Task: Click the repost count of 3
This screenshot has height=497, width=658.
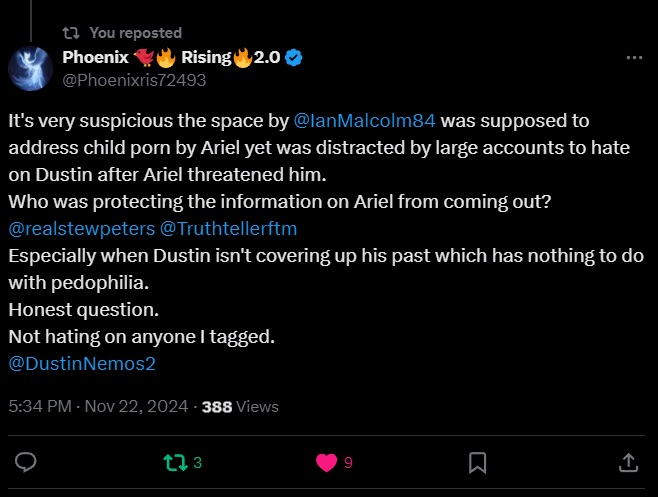Action: click(x=197, y=463)
